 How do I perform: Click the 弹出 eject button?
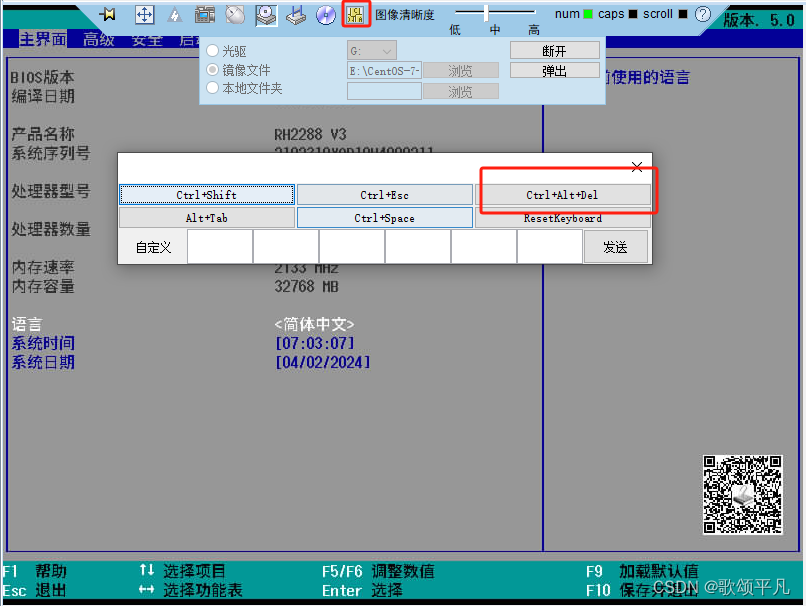coord(555,70)
